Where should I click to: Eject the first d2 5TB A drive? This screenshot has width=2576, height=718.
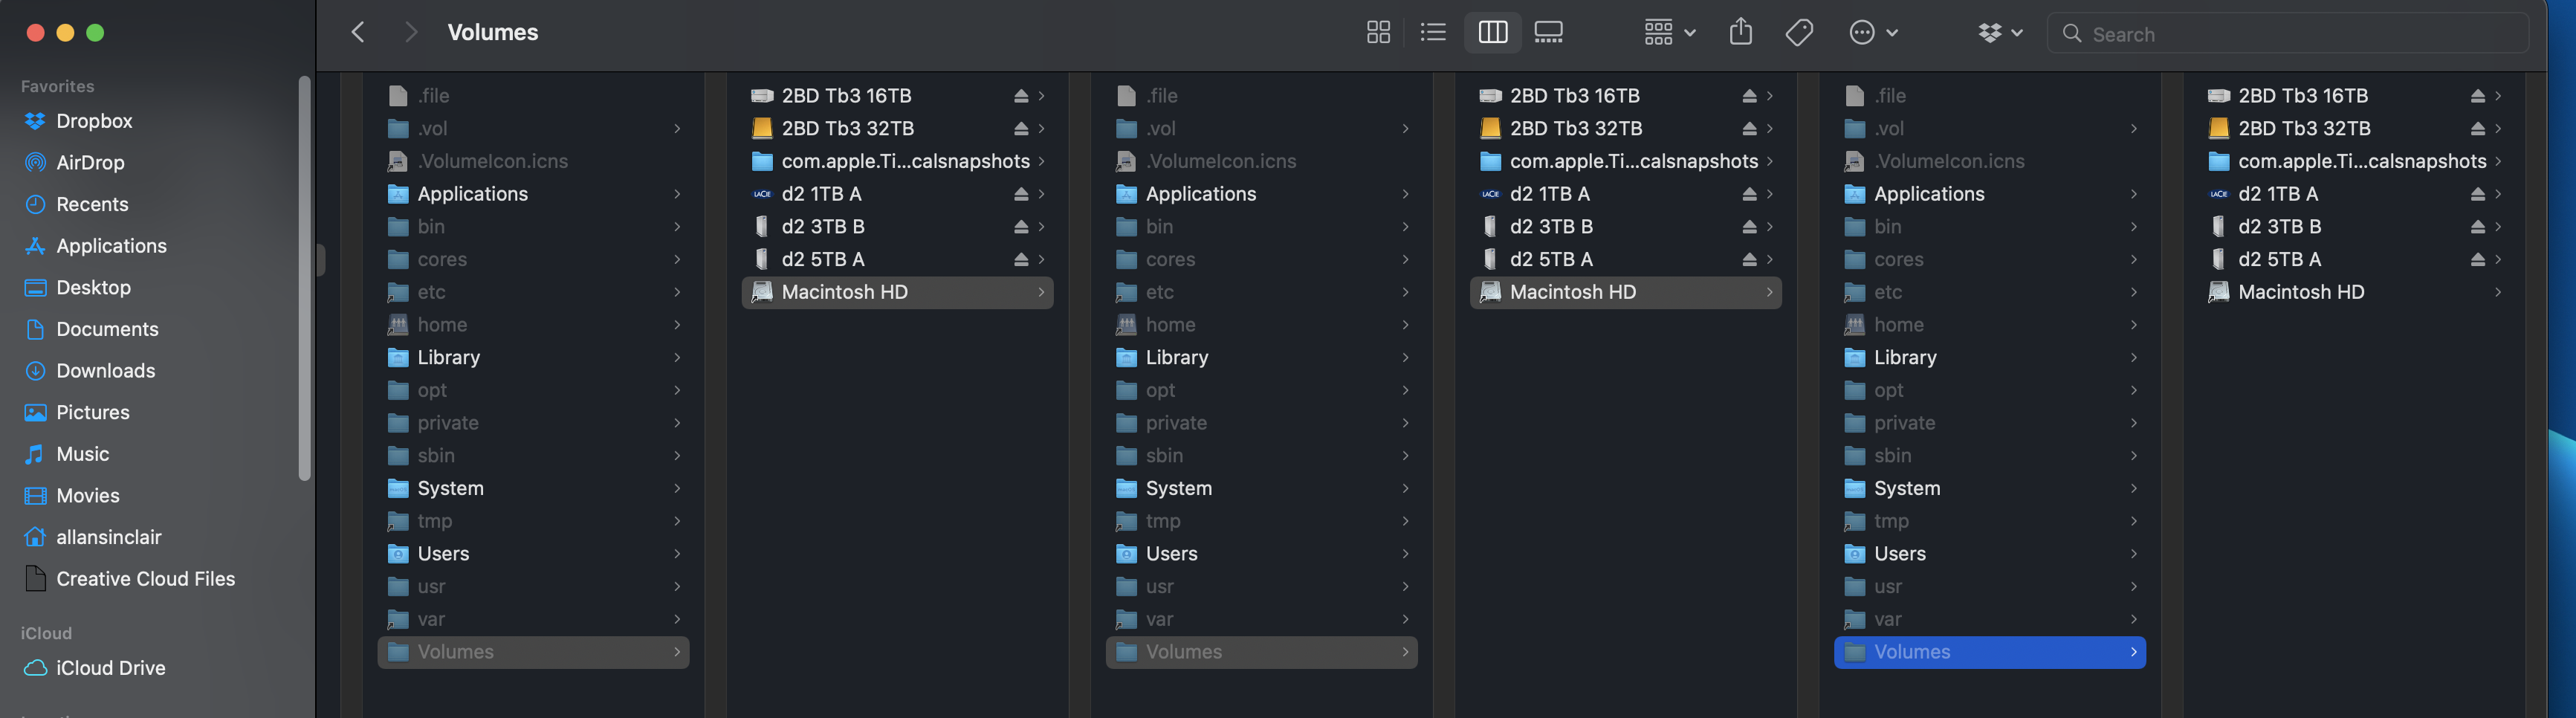point(1021,260)
